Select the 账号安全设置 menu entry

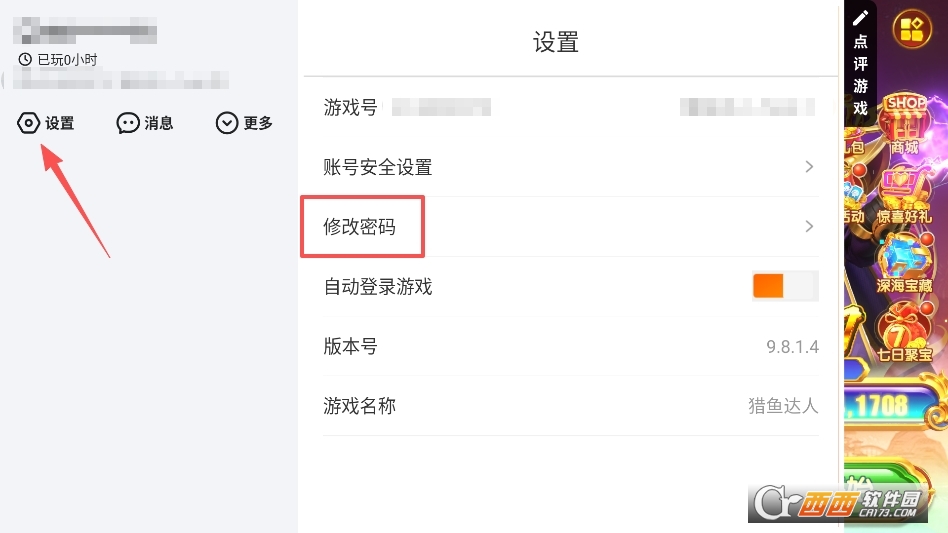click(x=377, y=167)
